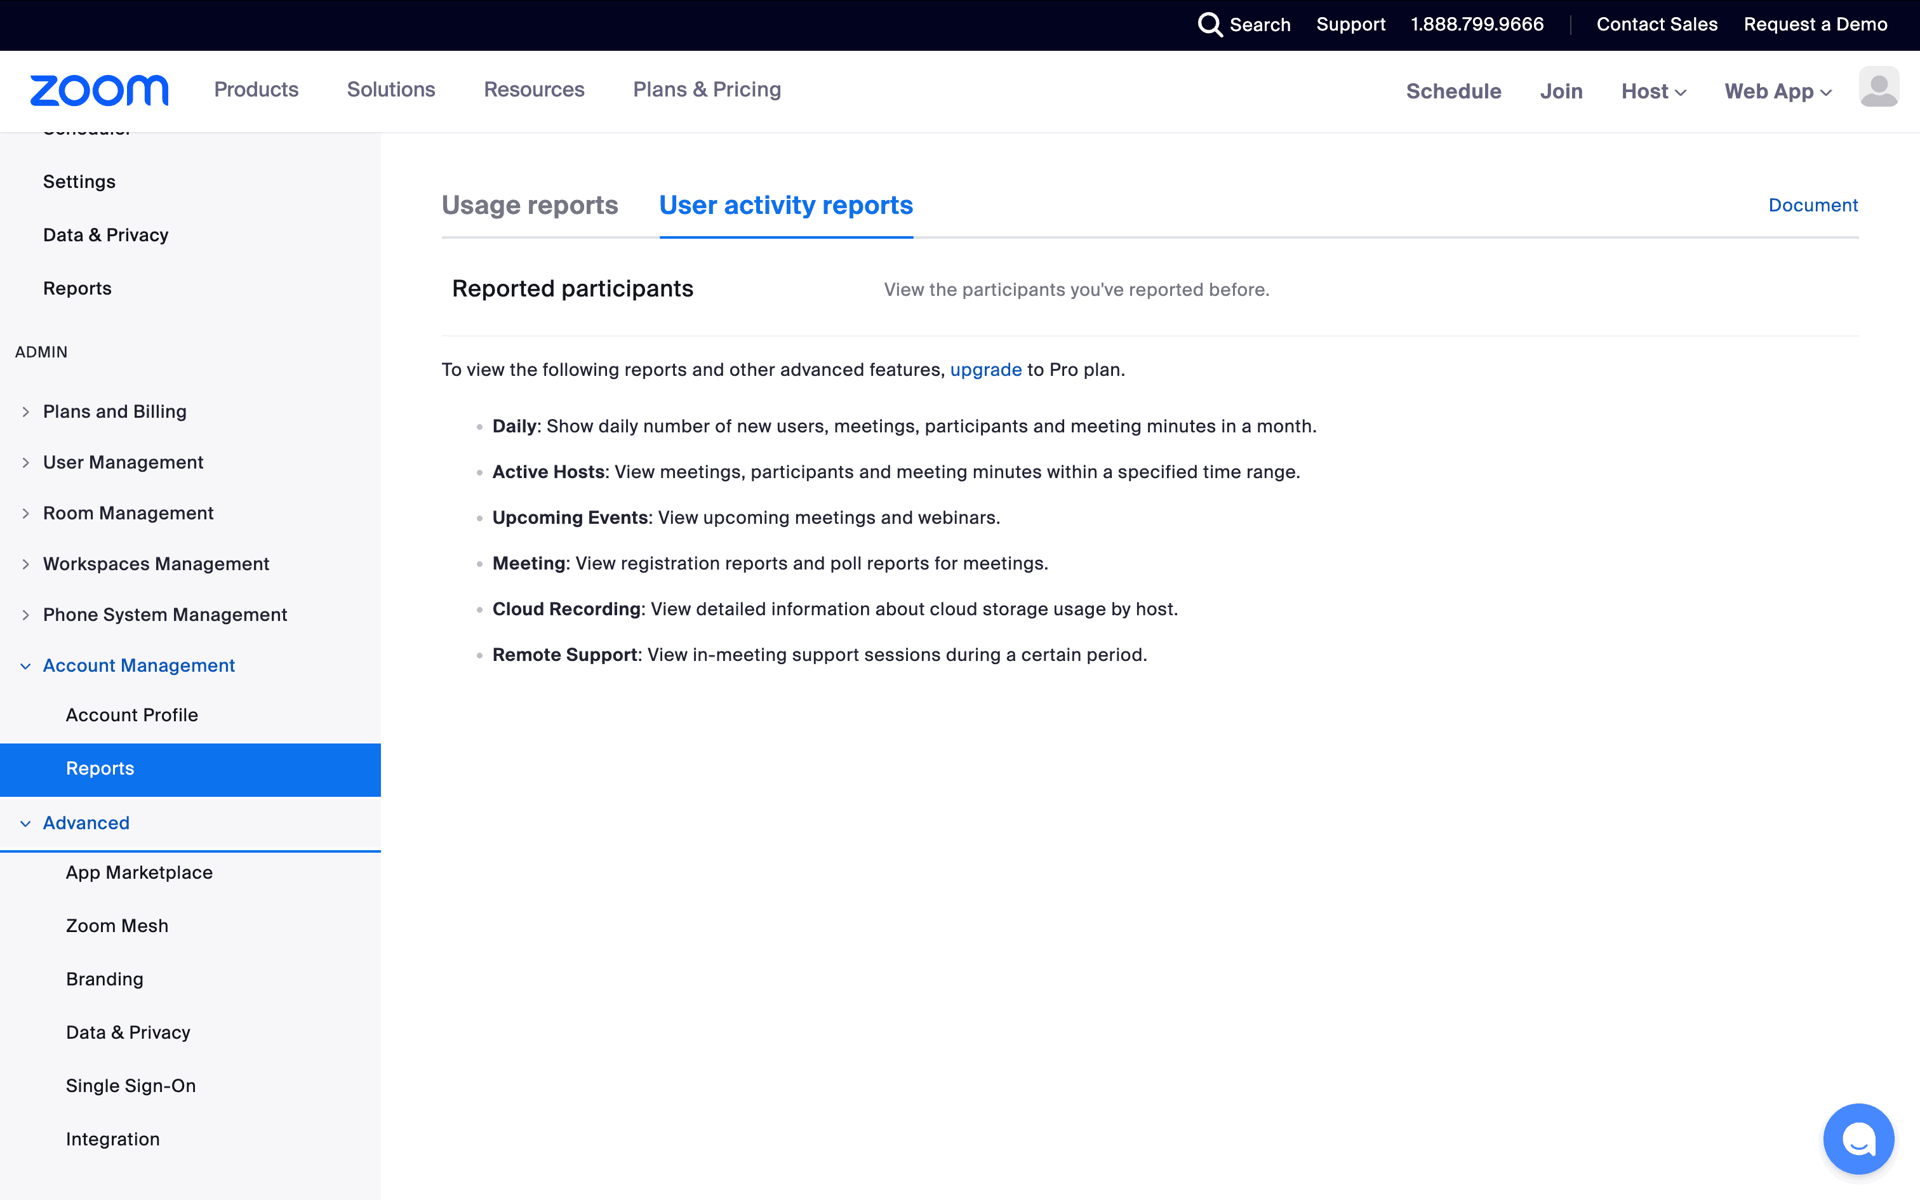This screenshot has width=1920, height=1200.
Task: Collapse the Advanced section chevron
Action: [x=26, y=824]
